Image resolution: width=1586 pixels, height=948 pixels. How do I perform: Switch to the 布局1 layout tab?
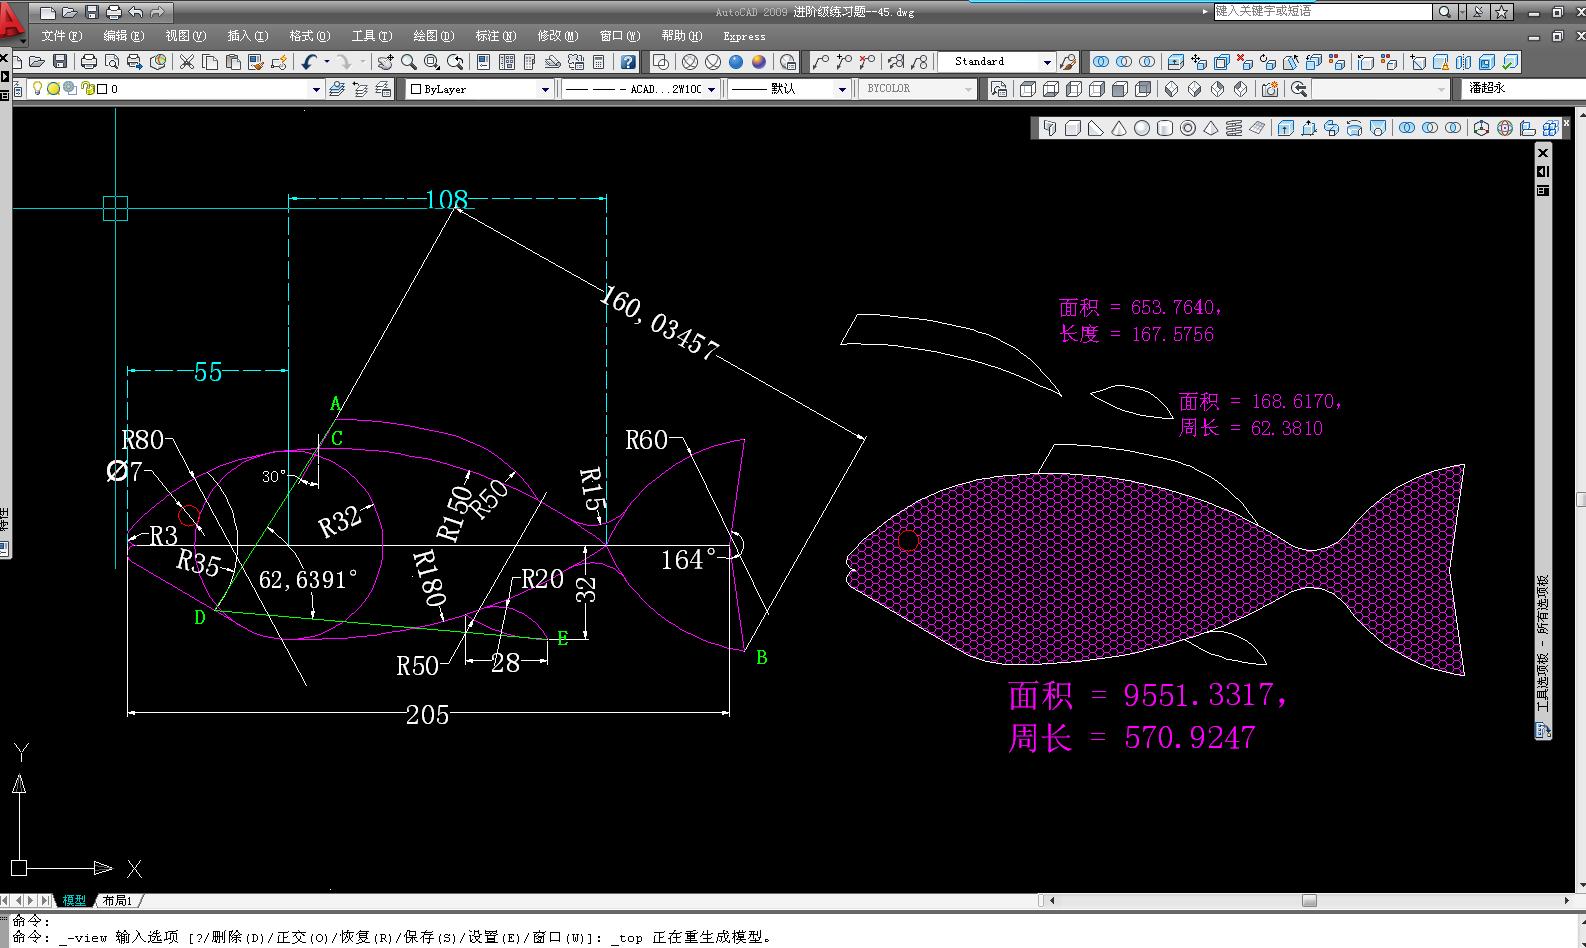pyautogui.click(x=117, y=901)
